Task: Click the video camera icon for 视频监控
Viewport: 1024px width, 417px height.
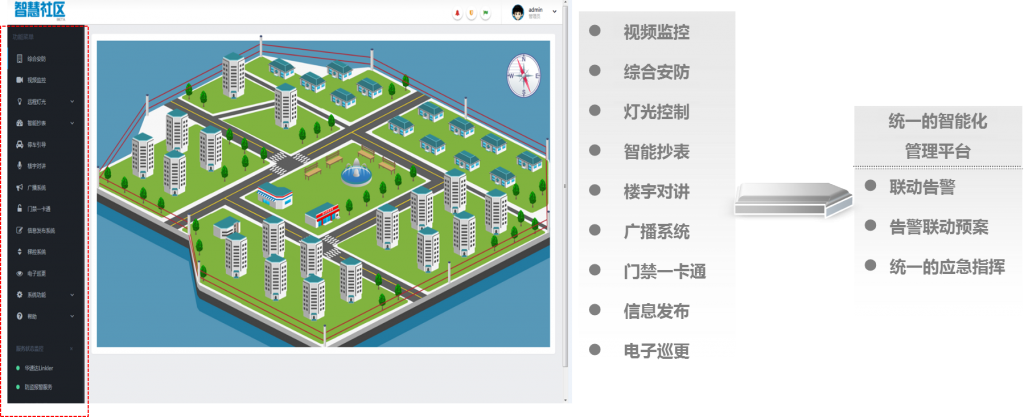Action: pyautogui.click(x=19, y=79)
